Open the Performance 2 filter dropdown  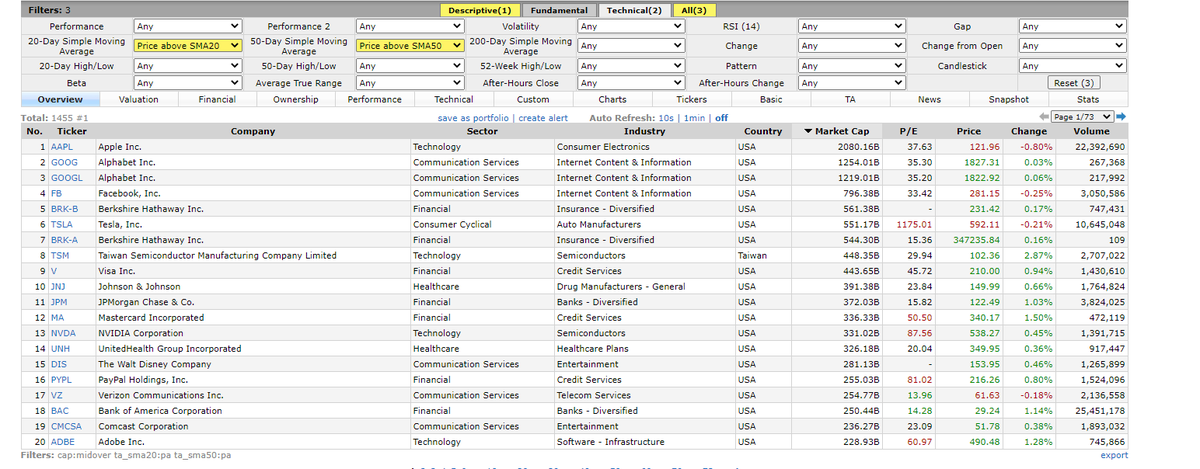tap(410, 27)
